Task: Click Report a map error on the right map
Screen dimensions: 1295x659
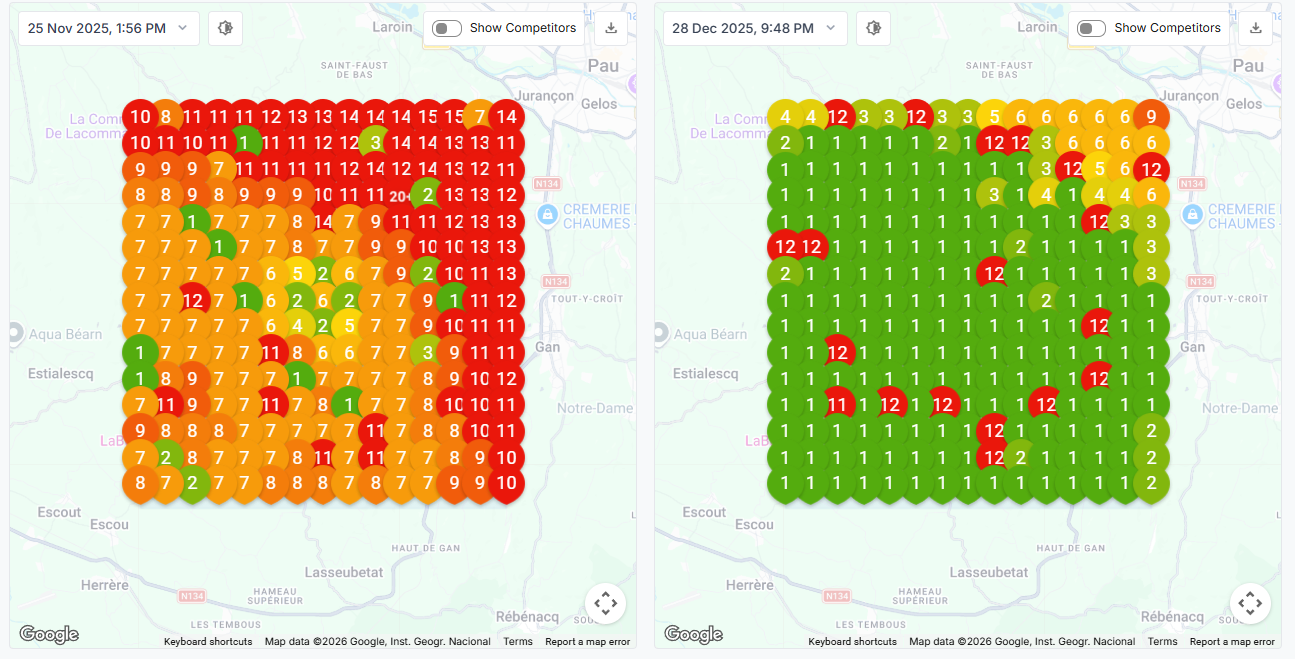Action: pyautogui.click(x=1232, y=641)
